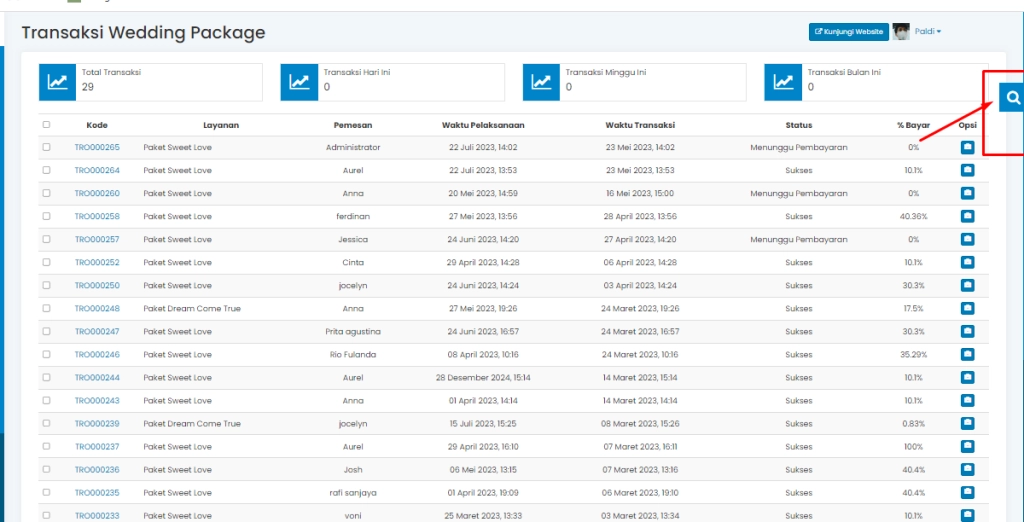Sort table by Status column header
1024x522 pixels.
click(798, 125)
